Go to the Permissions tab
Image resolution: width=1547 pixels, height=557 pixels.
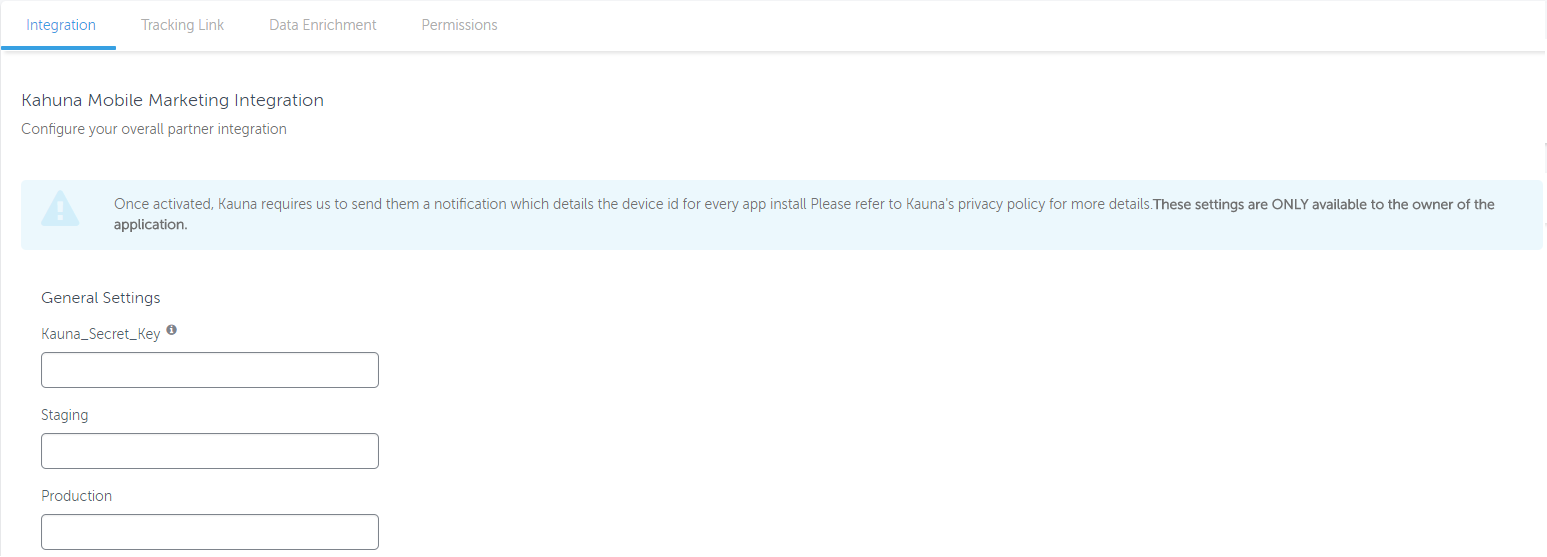pos(459,25)
